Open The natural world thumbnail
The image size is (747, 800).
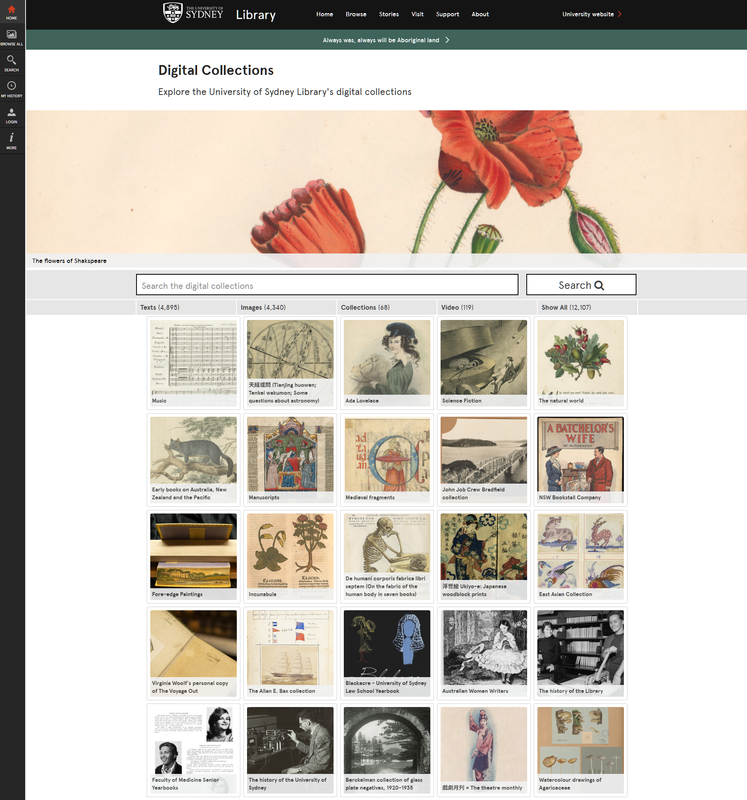[x=581, y=363]
